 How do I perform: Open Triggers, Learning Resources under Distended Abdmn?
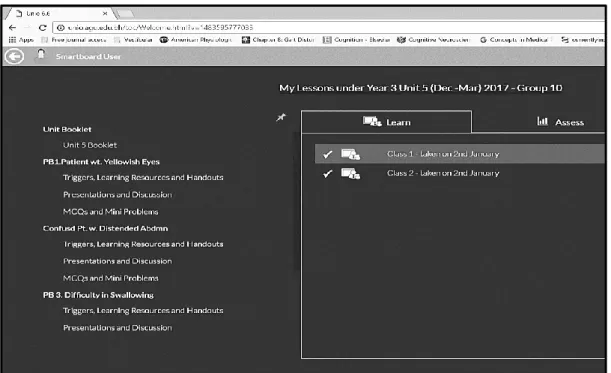coord(143,244)
